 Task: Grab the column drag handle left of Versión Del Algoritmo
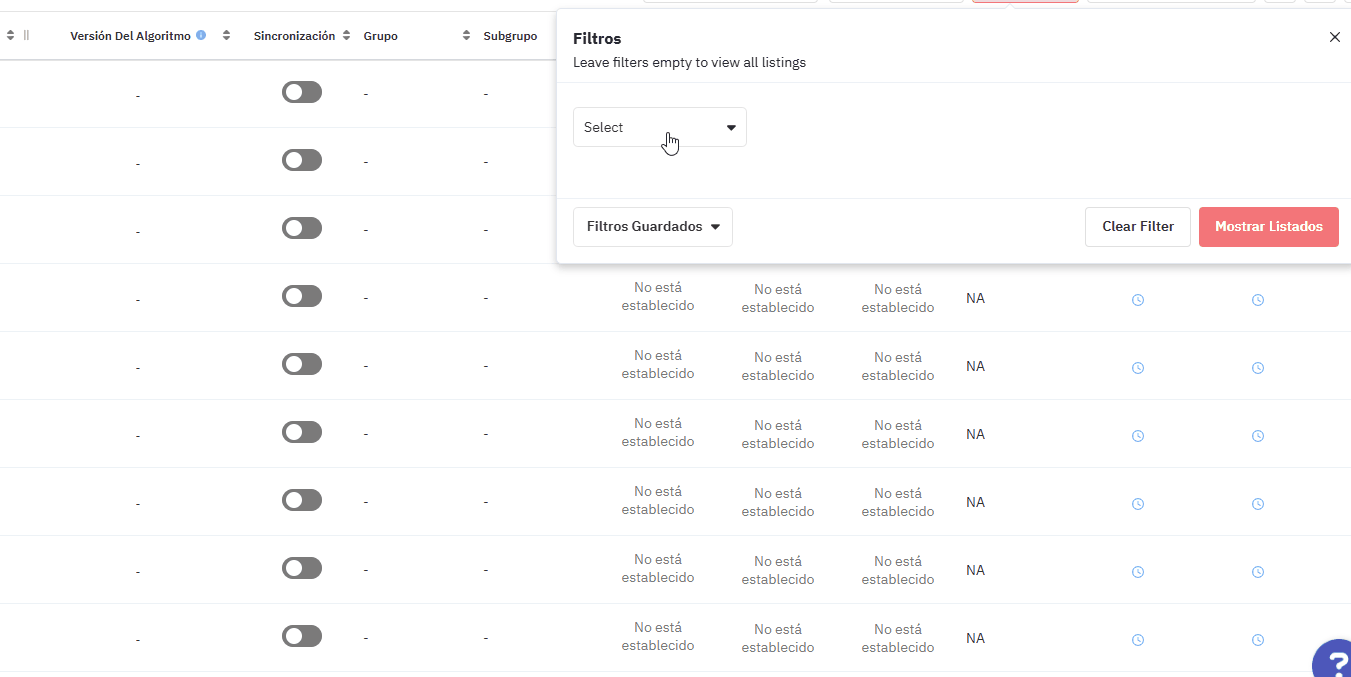coord(26,36)
